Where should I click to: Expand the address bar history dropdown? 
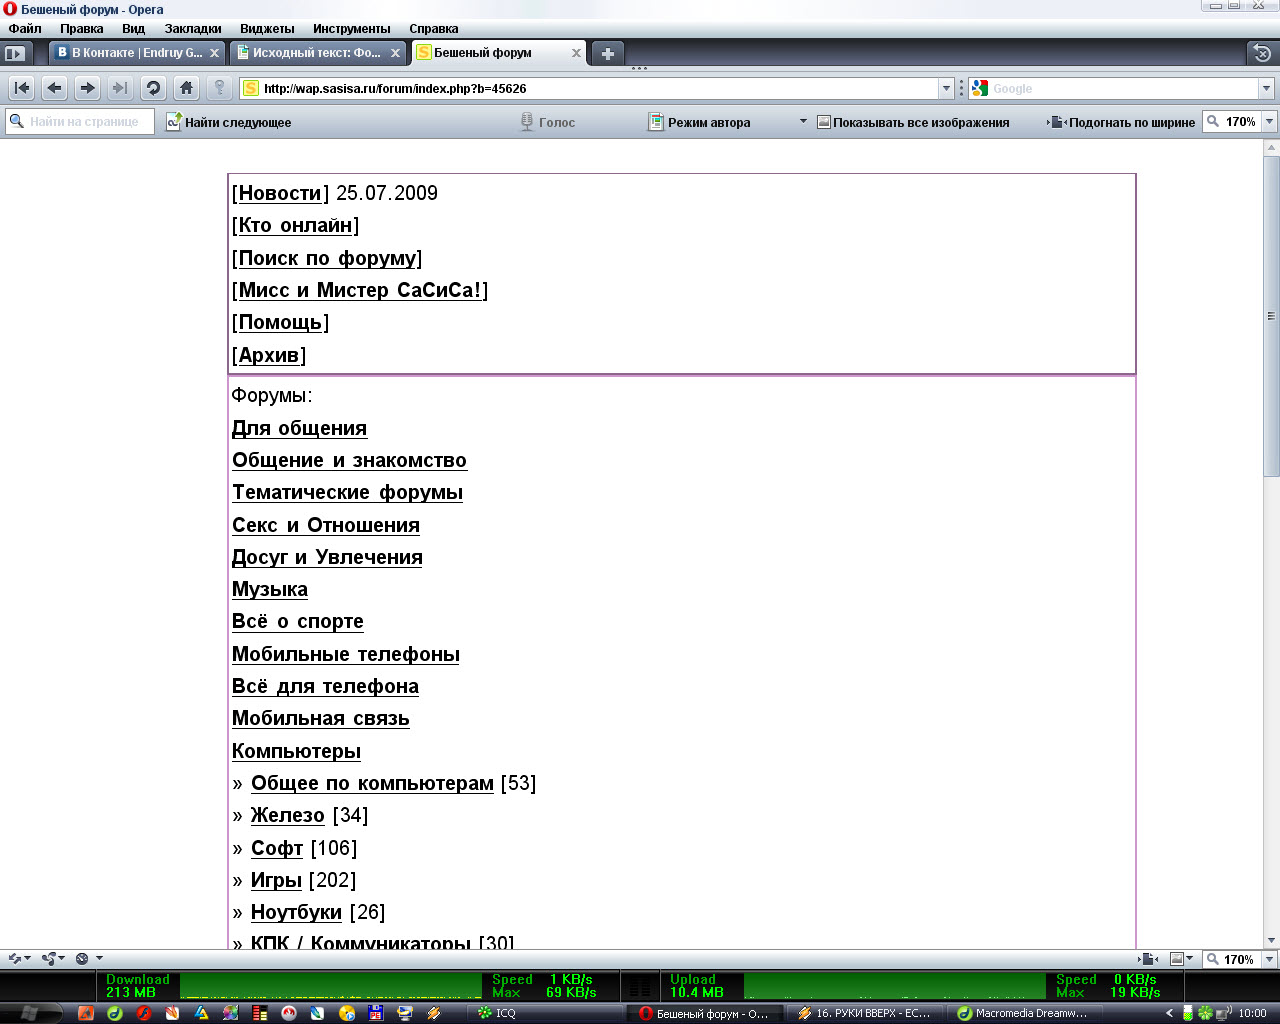pos(946,88)
